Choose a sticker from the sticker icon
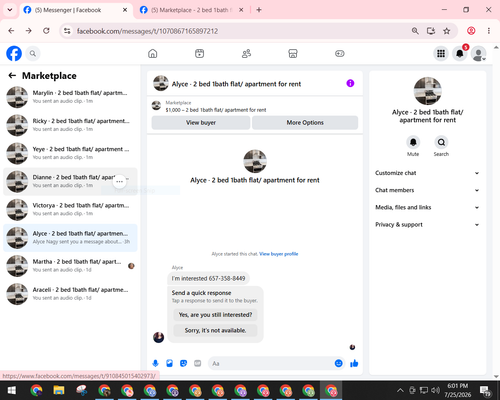The height and width of the screenshot is (400, 500). [183, 363]
